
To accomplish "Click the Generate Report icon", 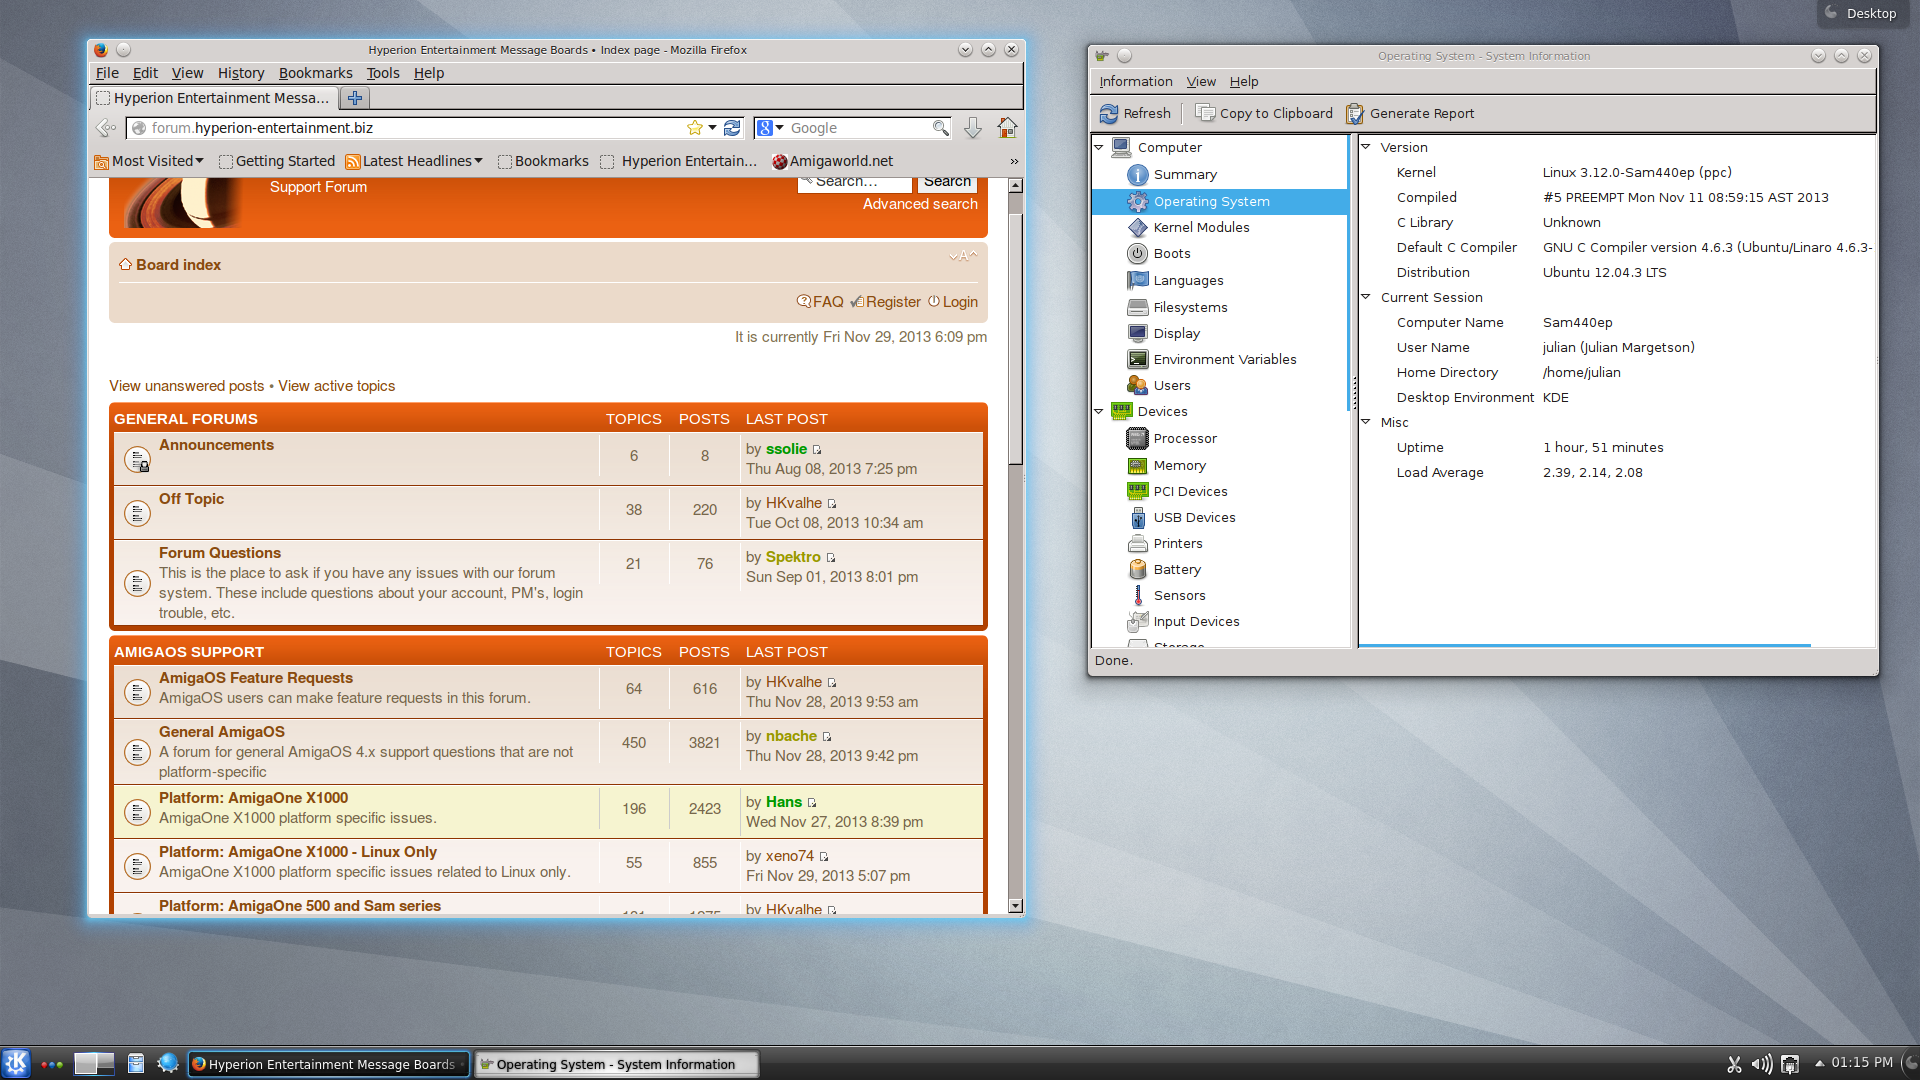I will (1355, 114).
